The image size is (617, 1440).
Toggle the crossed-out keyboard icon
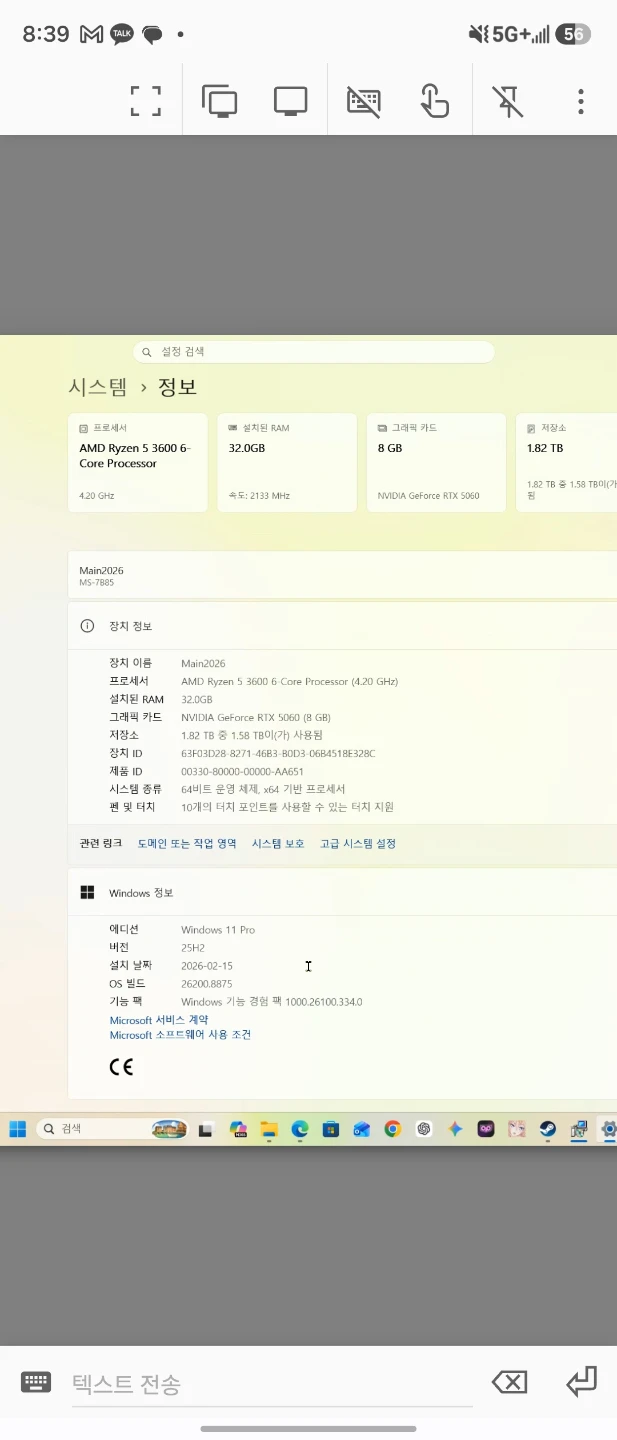click(364, 101)
